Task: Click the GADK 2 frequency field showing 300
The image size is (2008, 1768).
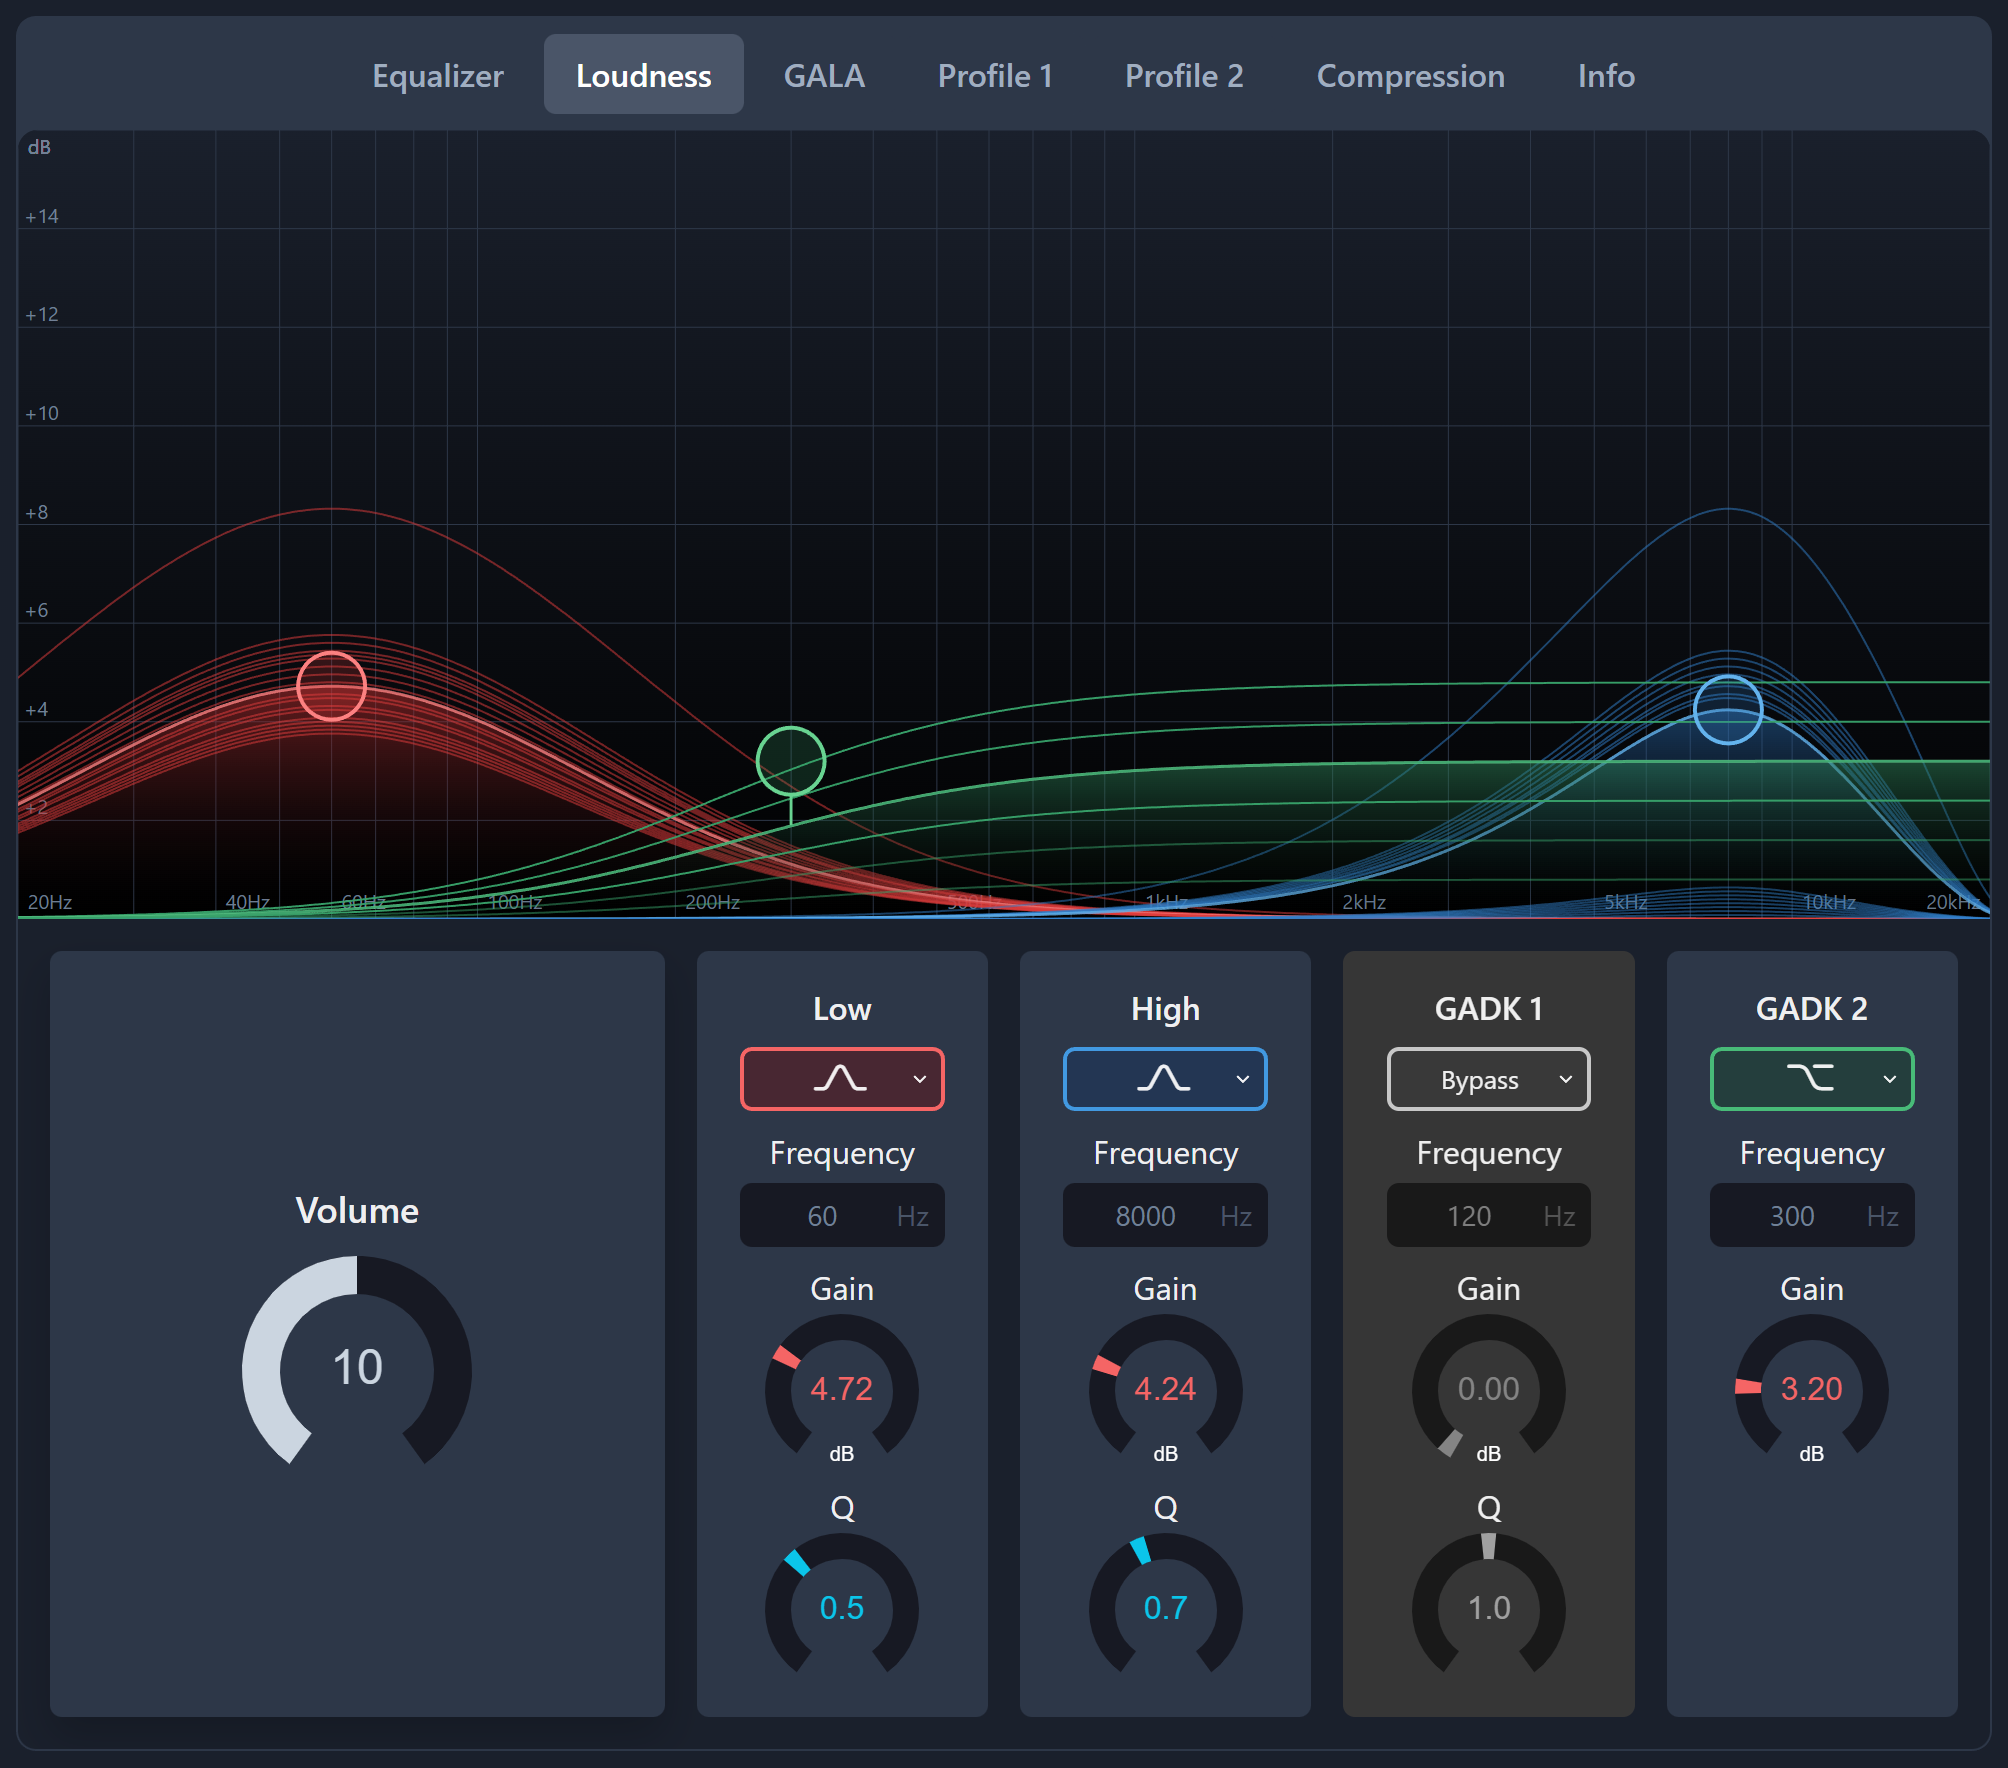Action: (1792, 1216)
